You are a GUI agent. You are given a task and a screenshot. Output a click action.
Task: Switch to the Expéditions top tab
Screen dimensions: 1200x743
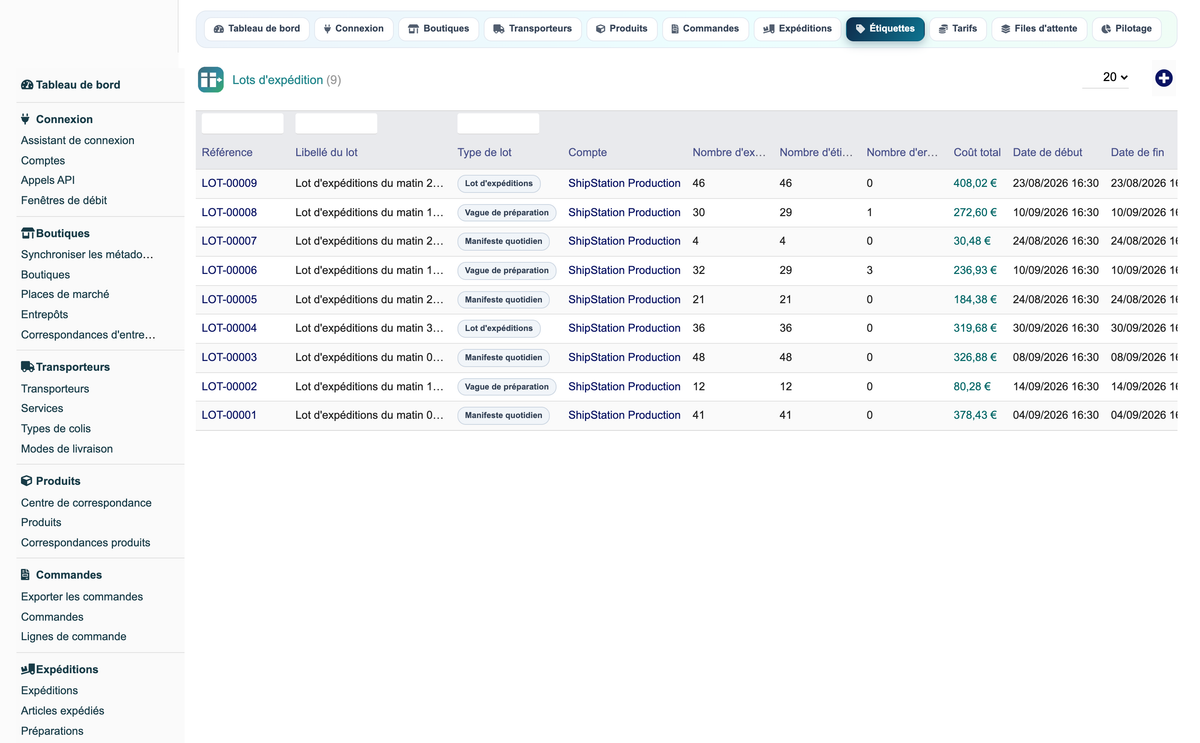[x=797, y=29]
